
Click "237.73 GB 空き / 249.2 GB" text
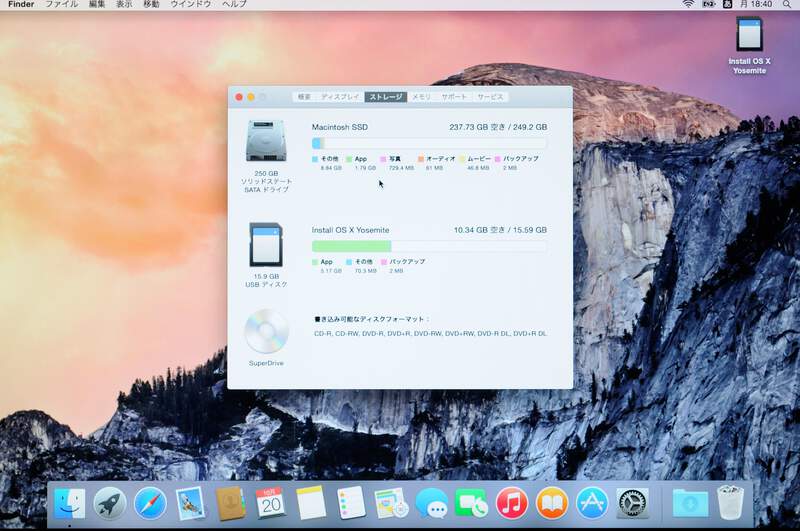[498, 127]
